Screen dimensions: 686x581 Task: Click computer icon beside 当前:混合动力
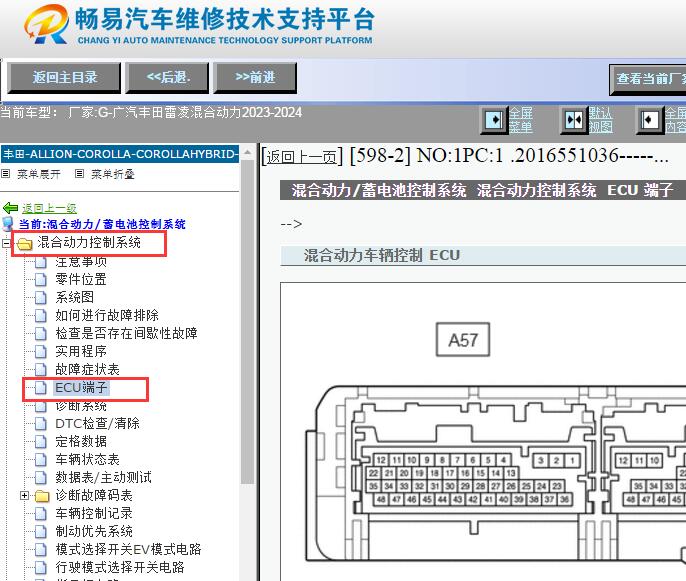8,224
